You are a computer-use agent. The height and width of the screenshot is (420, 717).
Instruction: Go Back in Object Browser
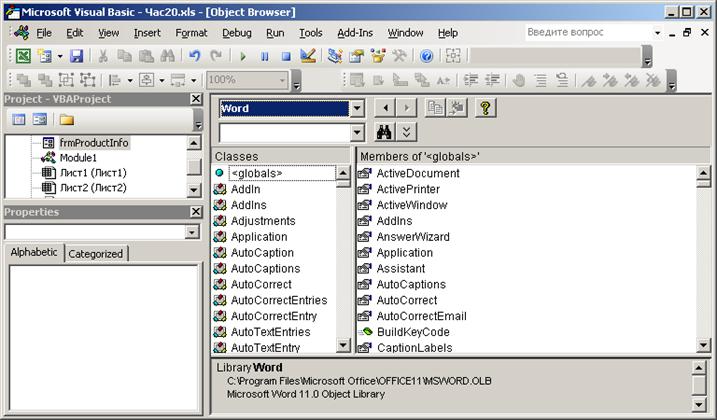click(x=385, y=108)
